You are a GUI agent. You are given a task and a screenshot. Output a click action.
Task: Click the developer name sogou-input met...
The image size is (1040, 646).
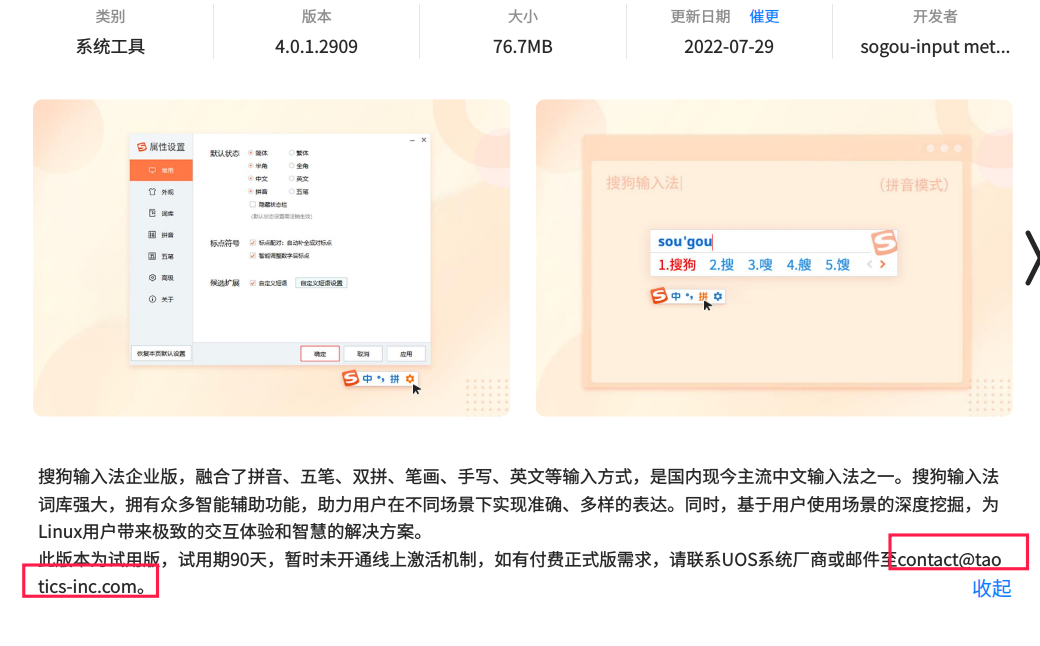pos(935,46)
